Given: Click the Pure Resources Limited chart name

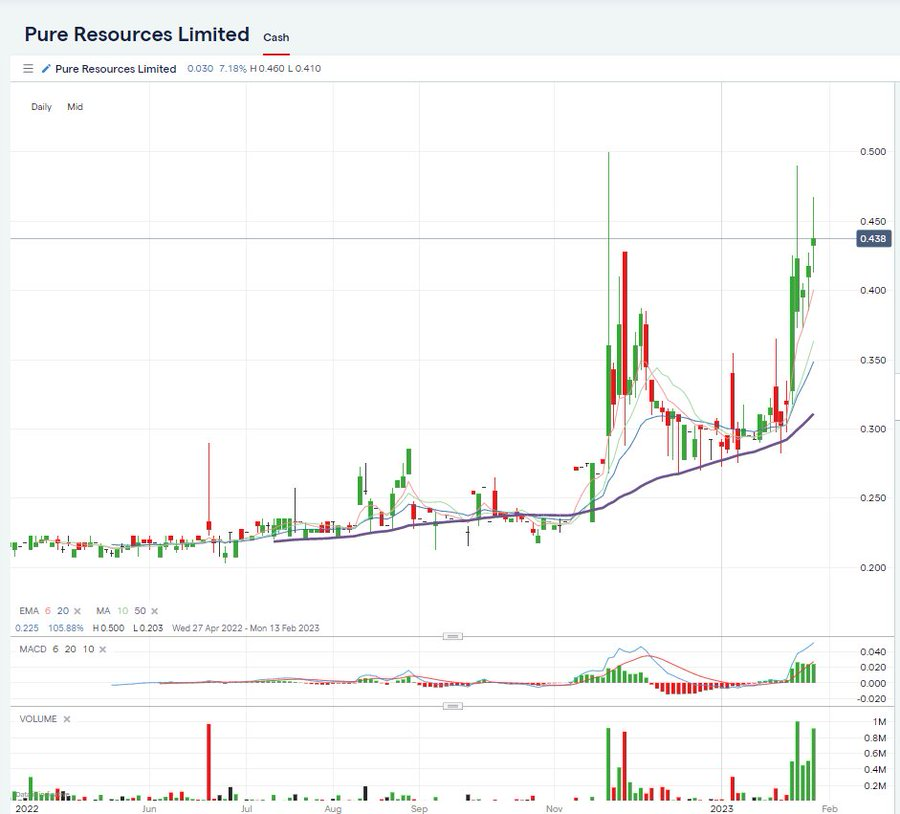Looking at the screenshot, I should [x=115, y=69].
